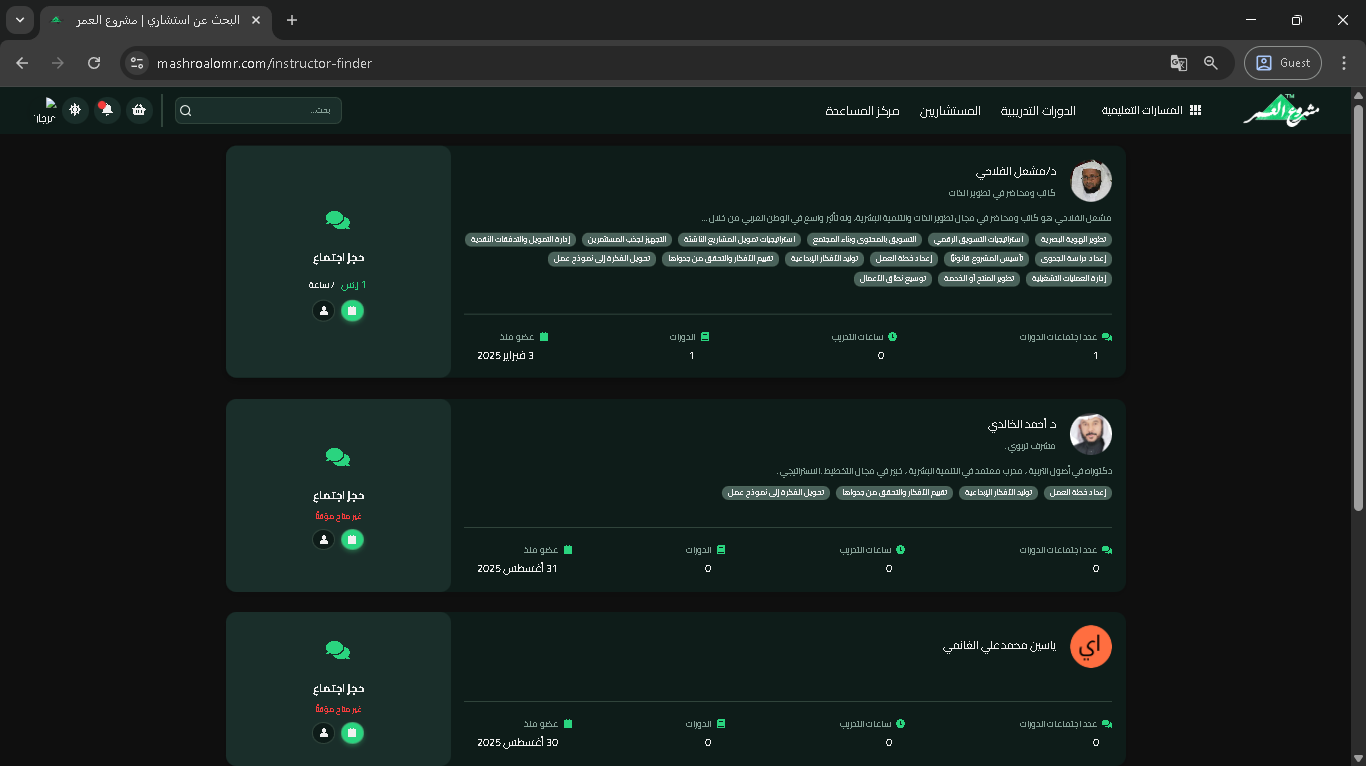
Task: Open the shopping basket icon
Action: [139, 110]
